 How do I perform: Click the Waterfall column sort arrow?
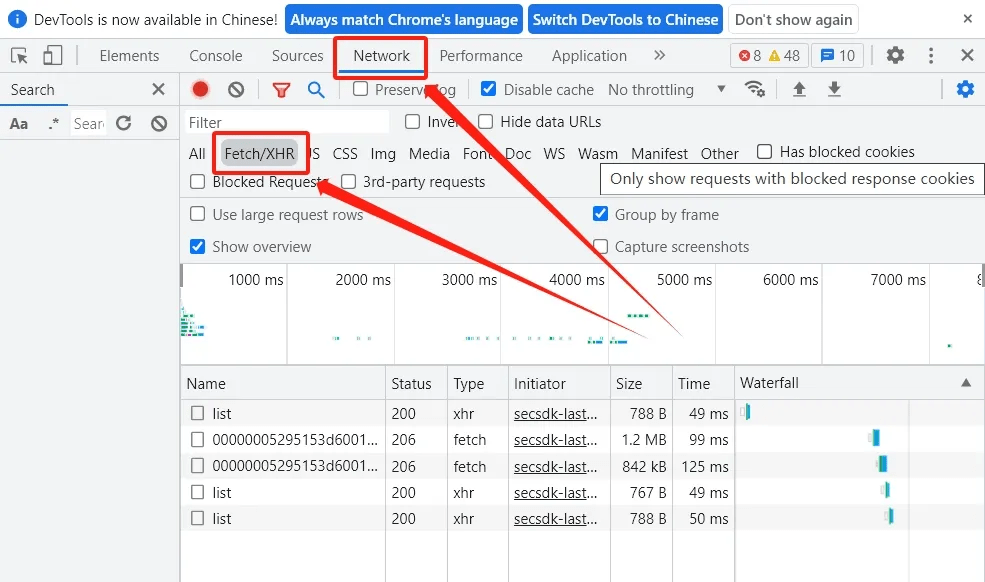(x=966, y=383)
